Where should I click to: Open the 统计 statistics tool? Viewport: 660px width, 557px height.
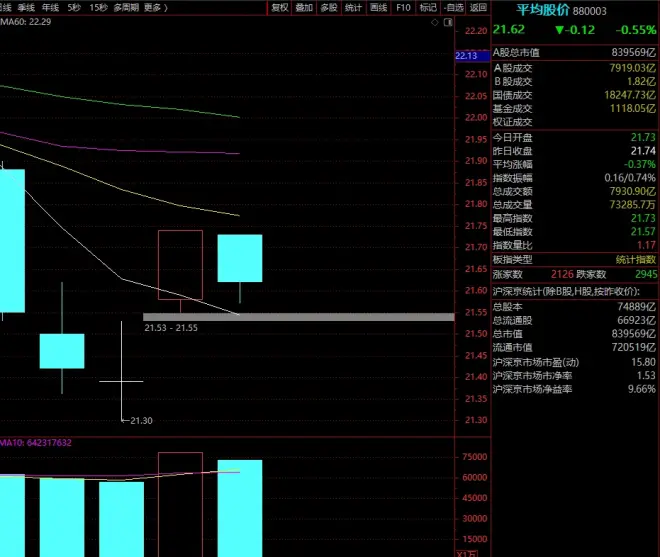tap(353, 7)
